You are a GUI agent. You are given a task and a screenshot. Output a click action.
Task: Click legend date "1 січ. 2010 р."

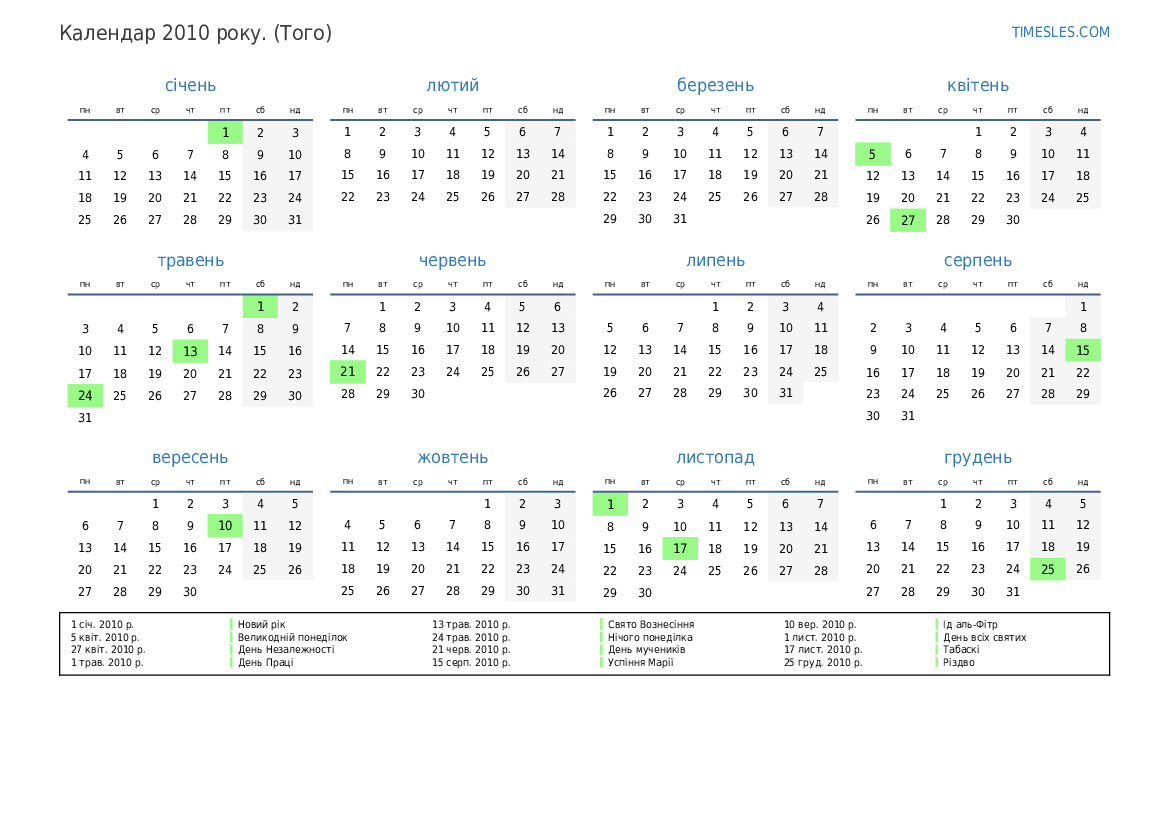pos(102,625)
